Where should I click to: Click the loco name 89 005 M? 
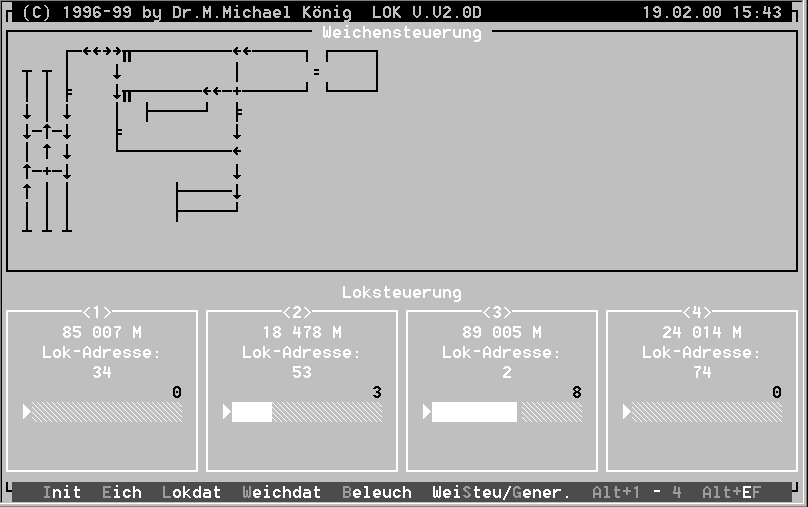click(502, 332)
